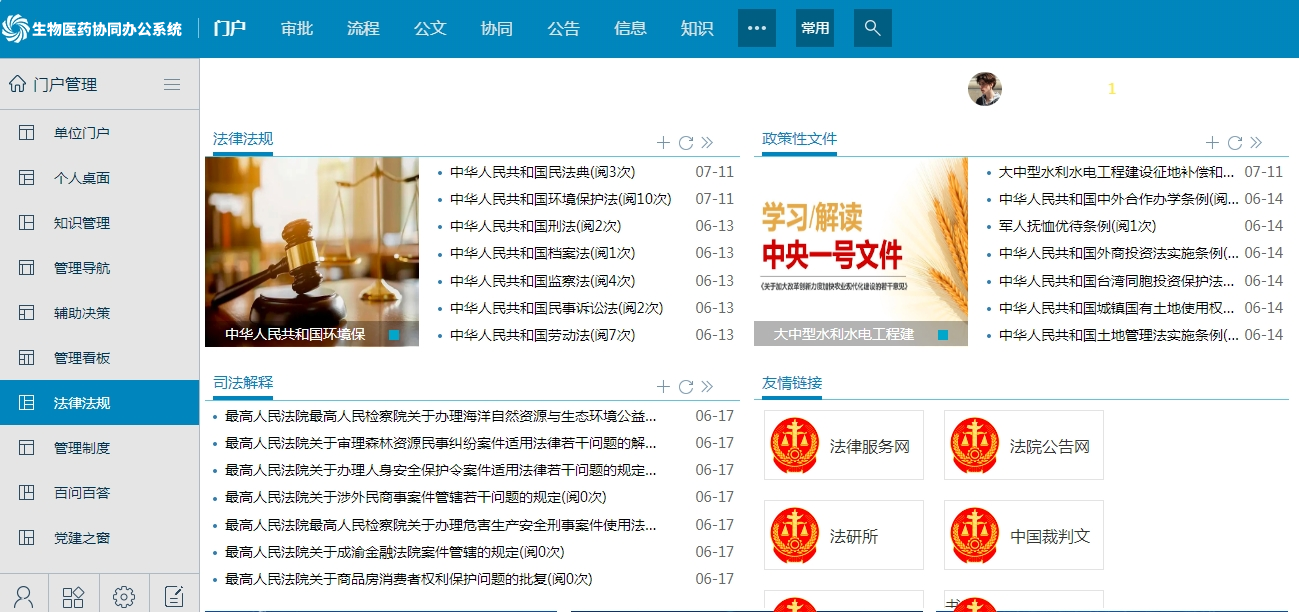Screen dimensions: 1299x612
Task: Click the 常用 button in the top bar
Action: (x=815, y=28)
